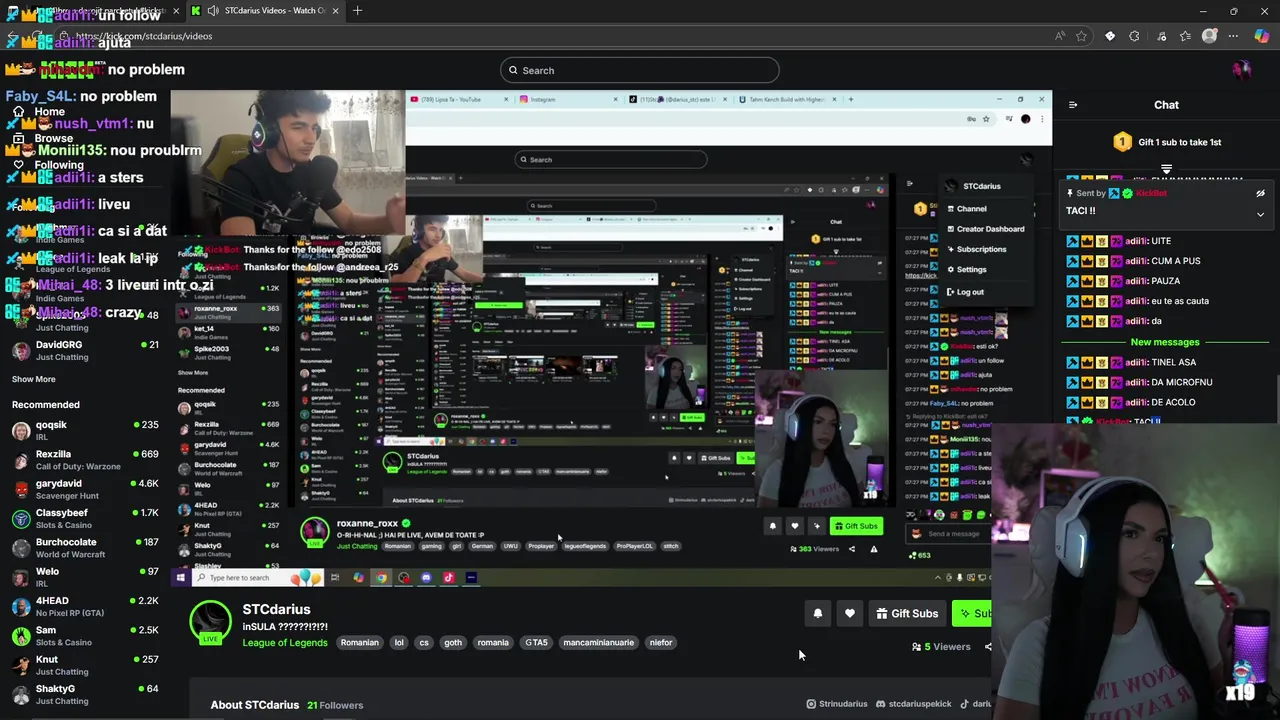Click the 4HEAD channel avatar
This screenshot has height=720, width=1280.
21,607
